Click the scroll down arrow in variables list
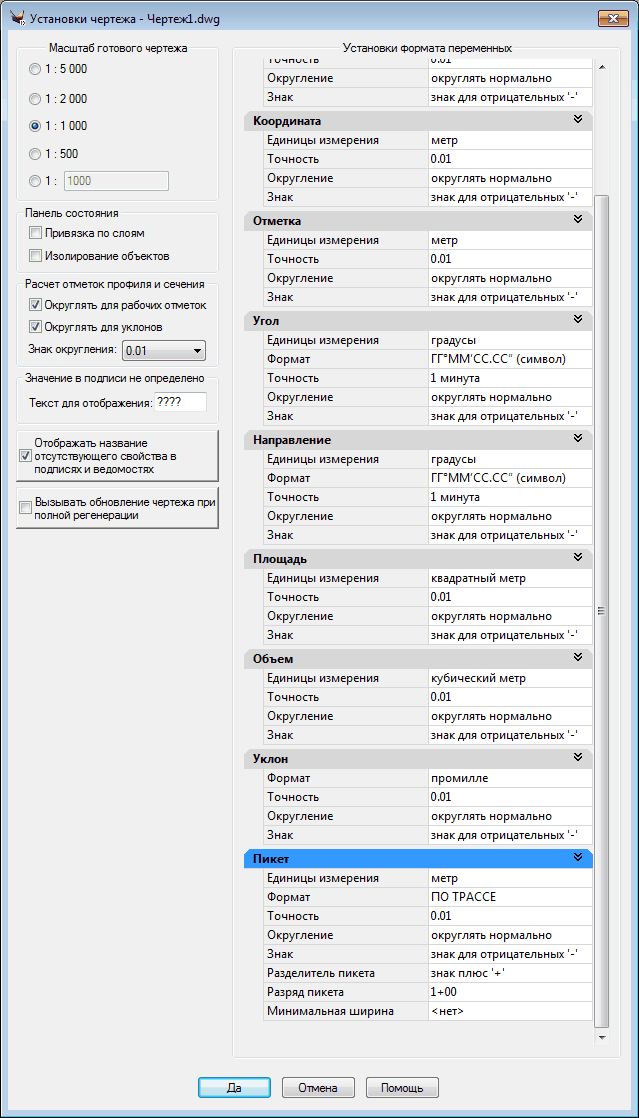The height and width of the screenshot is (1118, 639). tap(601, 1038)
